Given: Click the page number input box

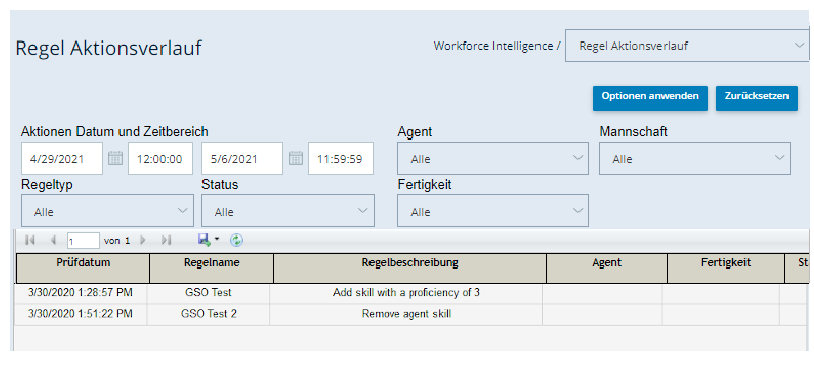Looking at the screenshot, I should tap(83, 241).
